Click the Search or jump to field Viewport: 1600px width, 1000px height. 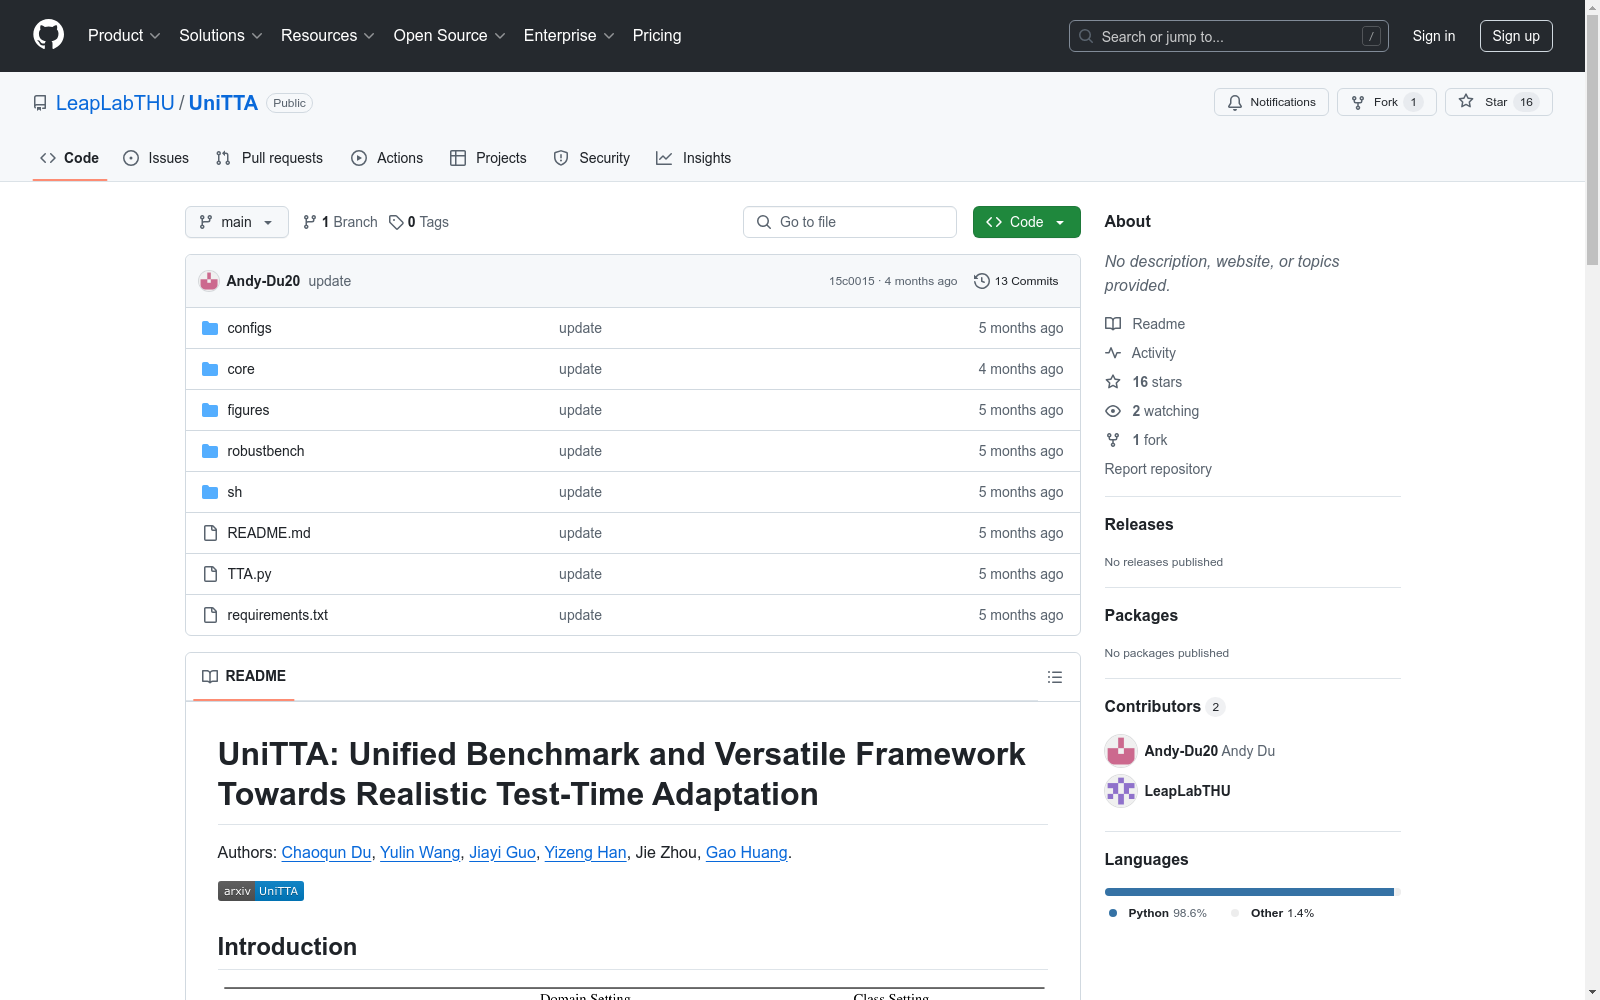pos(1229,36)
